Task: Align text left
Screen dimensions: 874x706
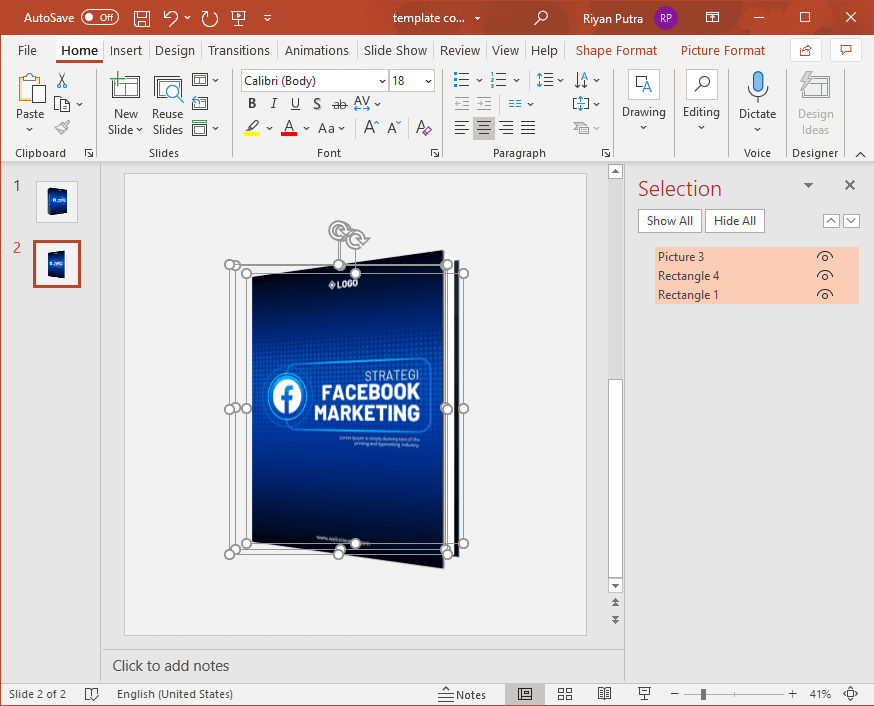Action: coord(462,128)
